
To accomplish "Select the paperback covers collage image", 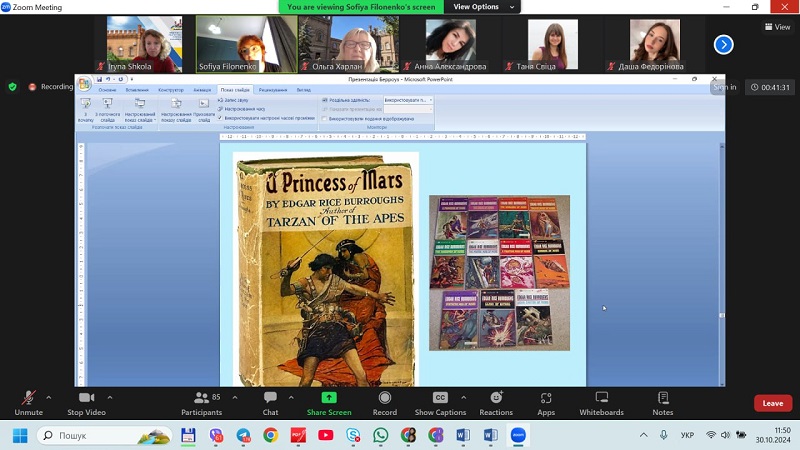I will tap(499, 272).
